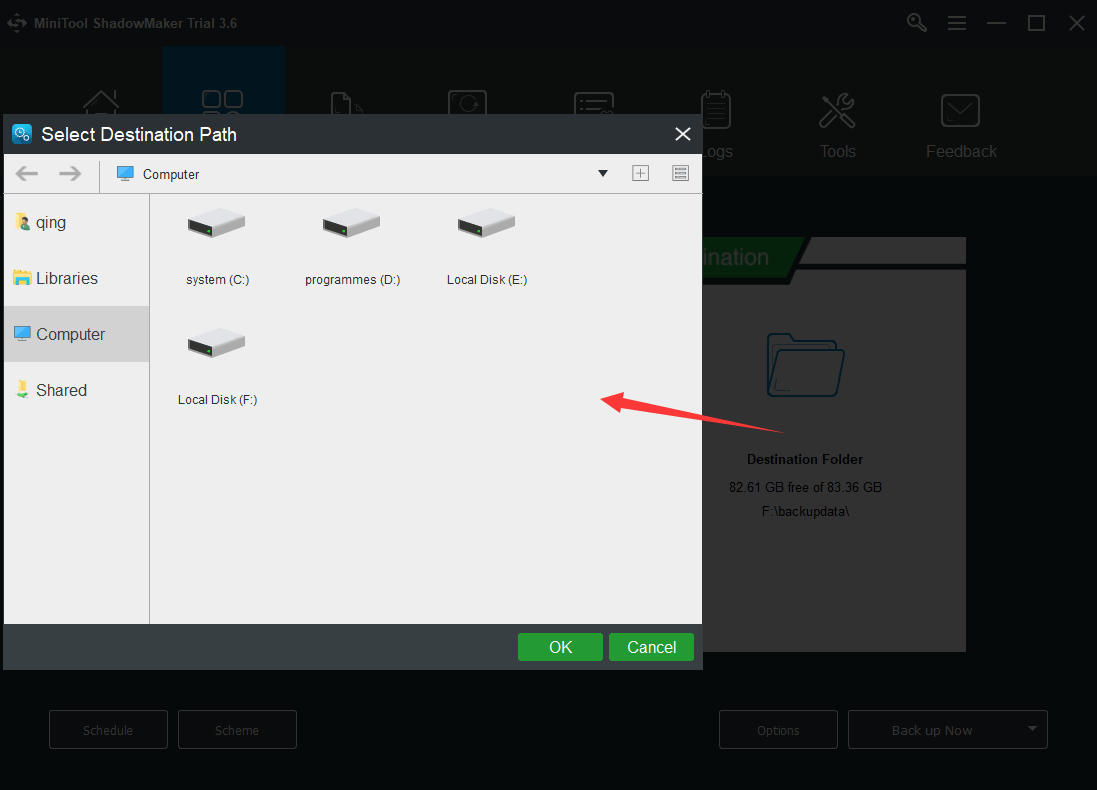Image resolution: width=1097 pixels, height=790 pixels.
Task: Open Libraries in the sidebar
Action: click(76, 278)
